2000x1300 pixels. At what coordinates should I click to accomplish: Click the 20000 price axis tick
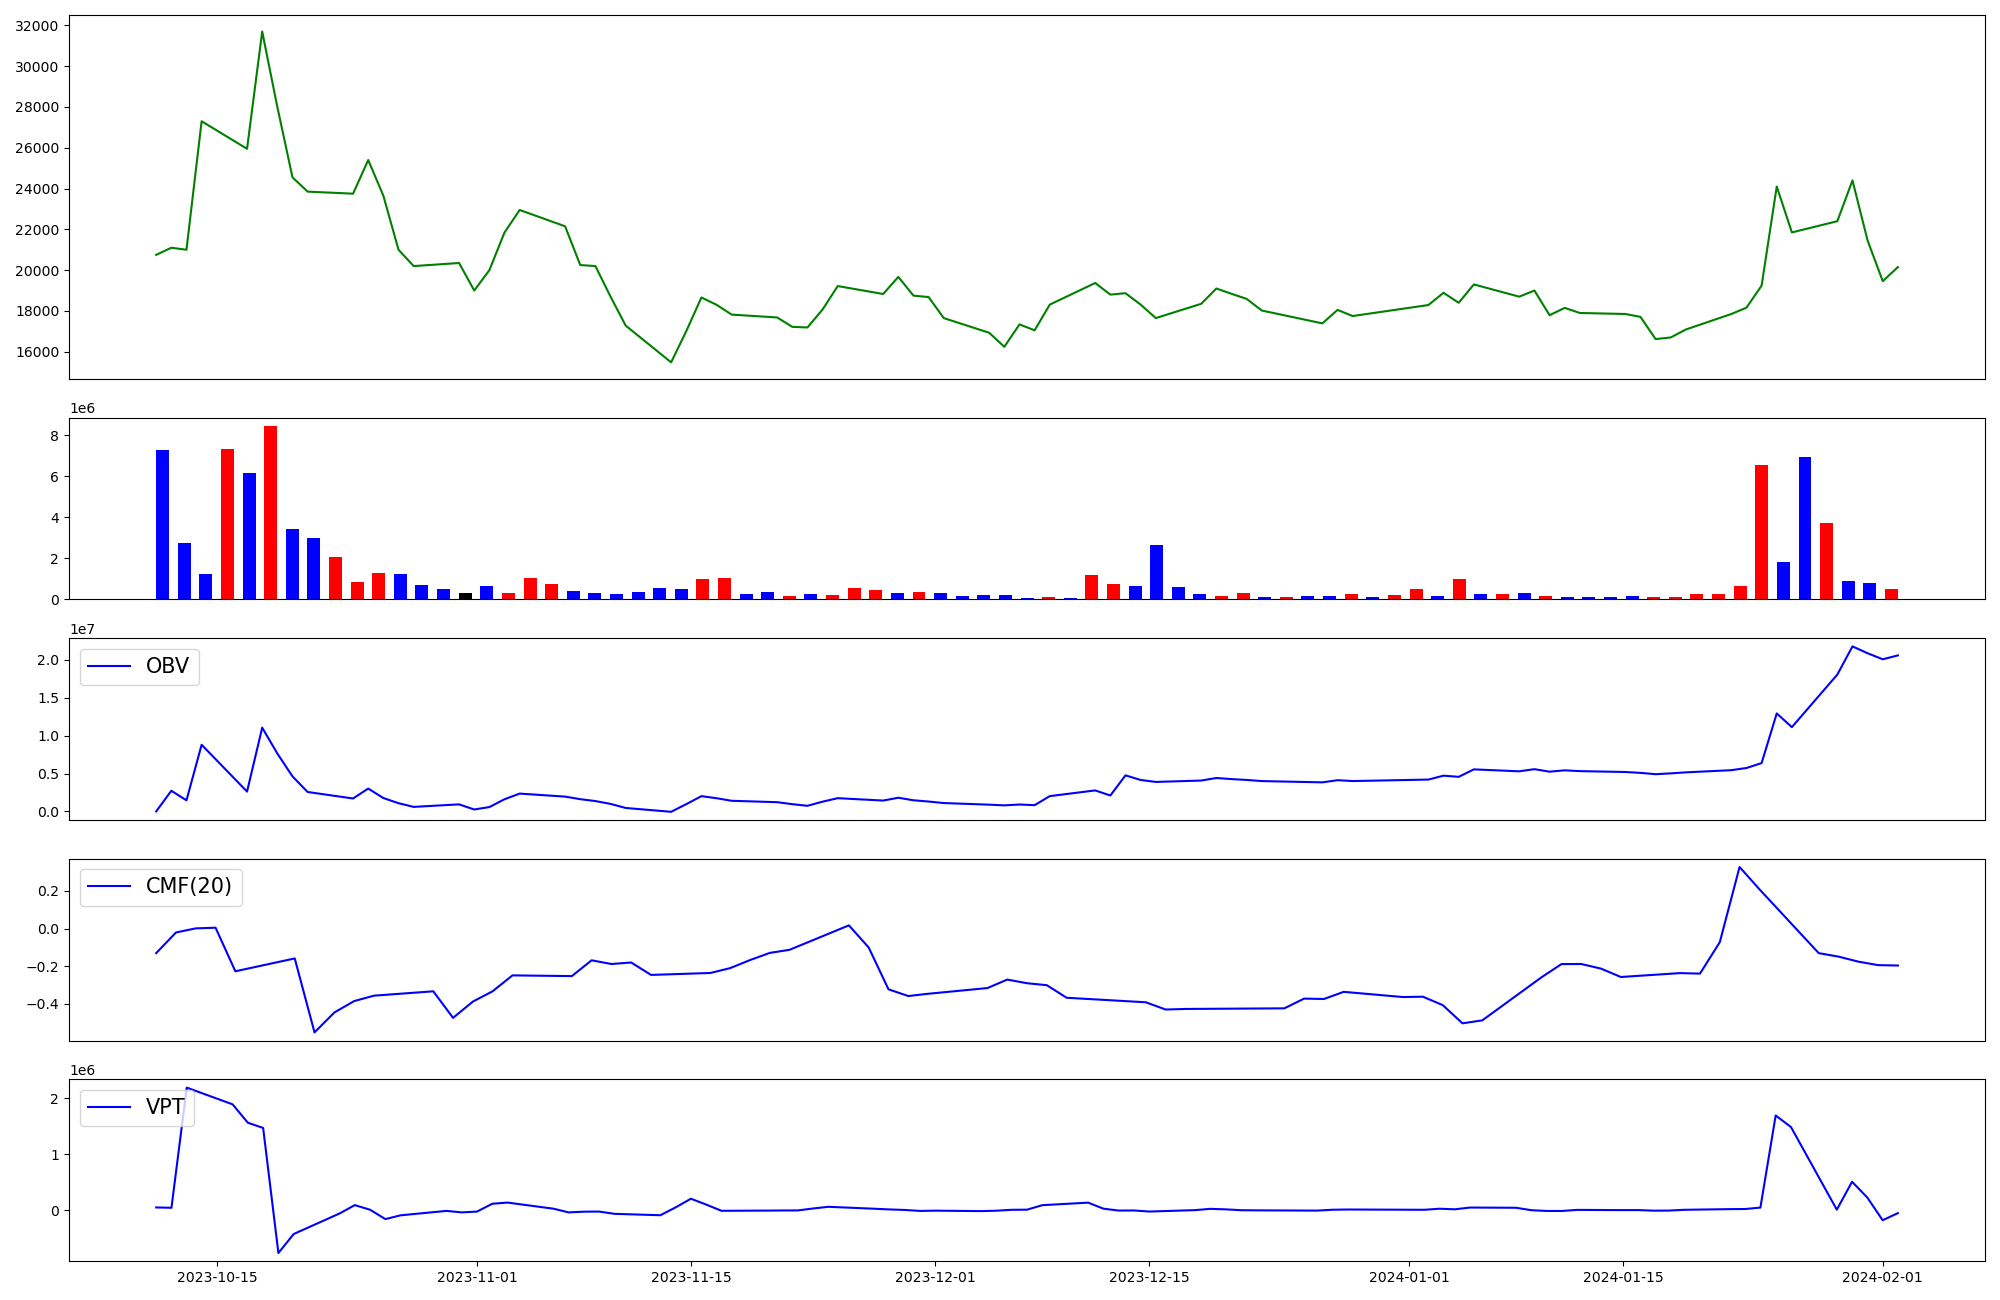(37, 271)
